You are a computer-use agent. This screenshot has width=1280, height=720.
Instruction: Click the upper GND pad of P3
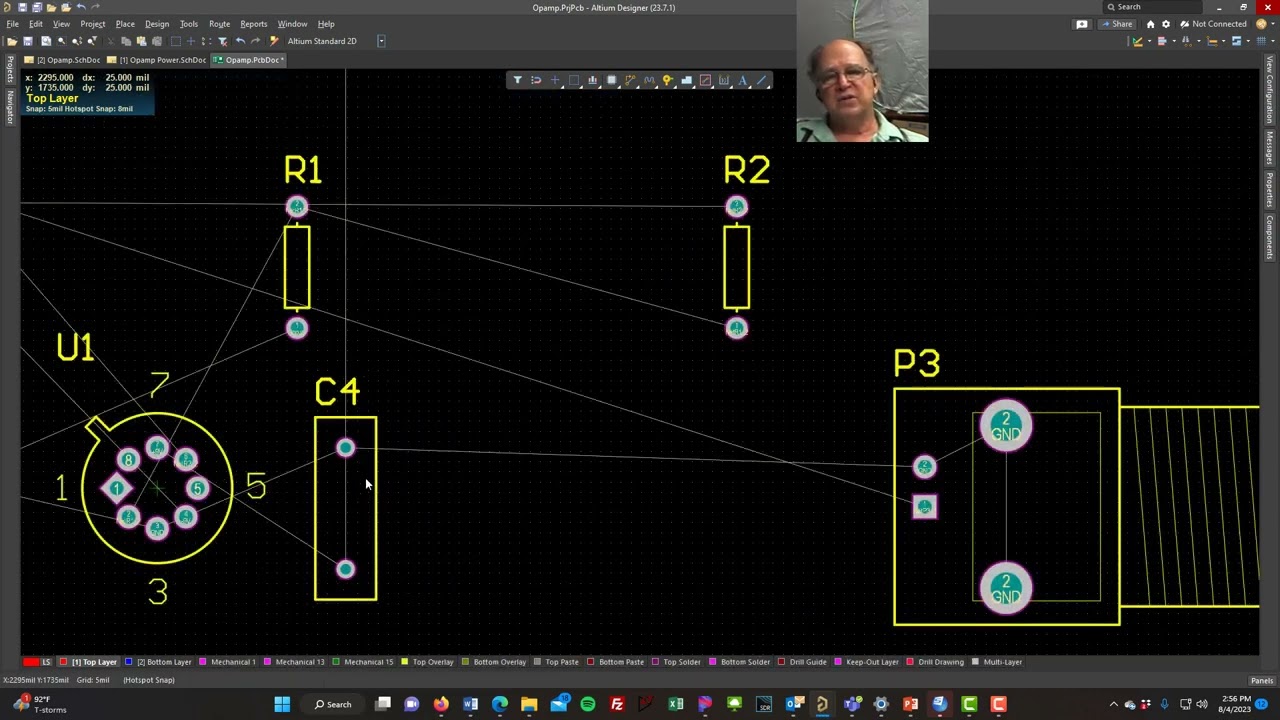(x=1006, y=427)
